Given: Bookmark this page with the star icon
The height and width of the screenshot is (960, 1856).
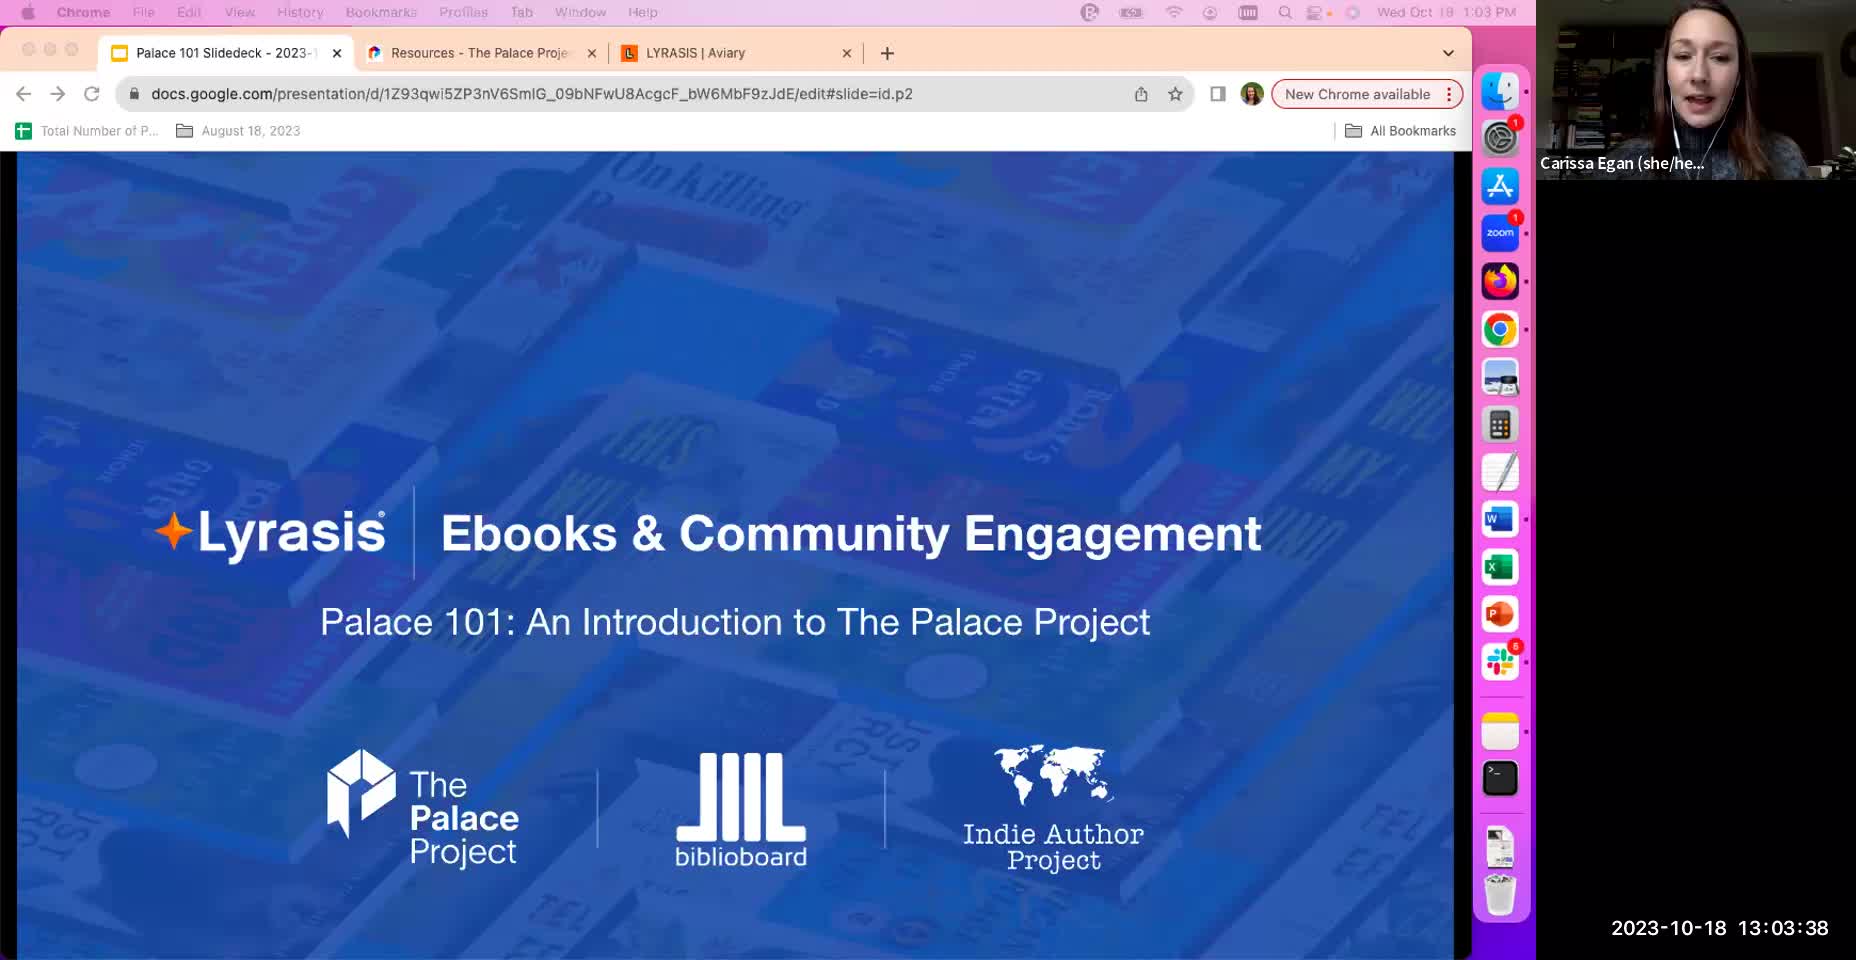Looking at the screenshot, I should click(1175, 94).
